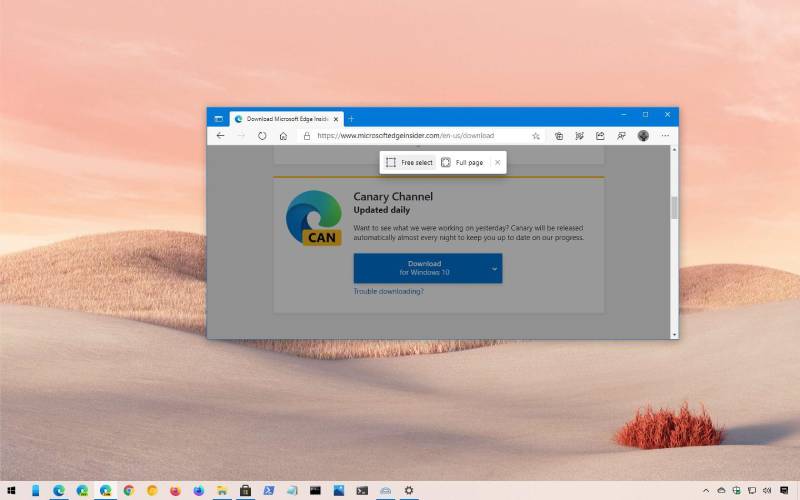Close the web capture toolbar
This screenshot has height=500, width=800.
click(x=497, y=162)
